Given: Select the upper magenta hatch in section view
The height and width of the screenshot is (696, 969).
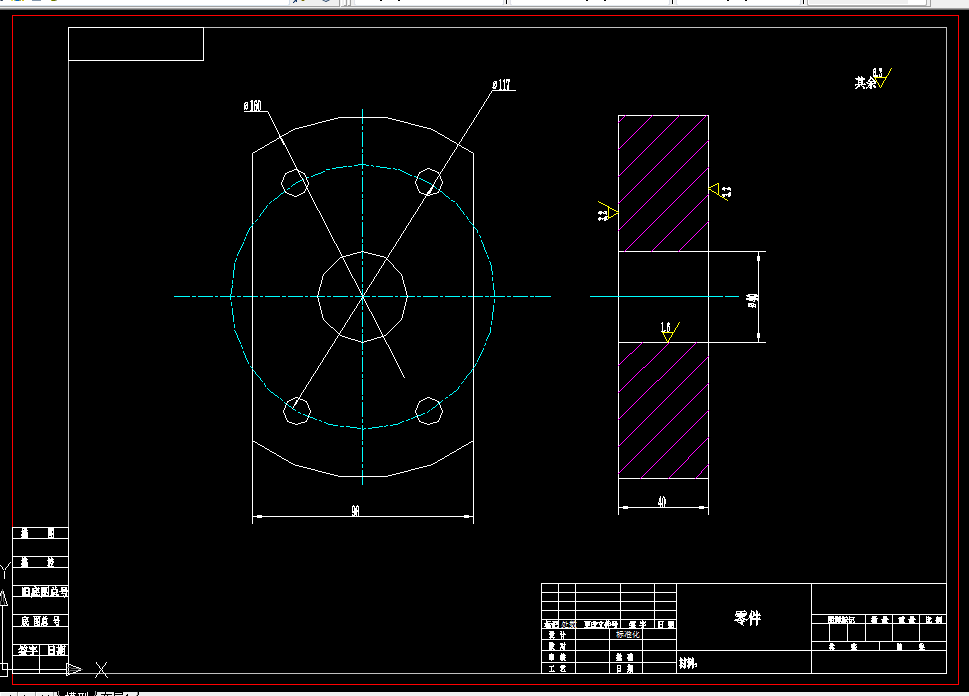Looking at the screenshot, I should tap(663, 184).
